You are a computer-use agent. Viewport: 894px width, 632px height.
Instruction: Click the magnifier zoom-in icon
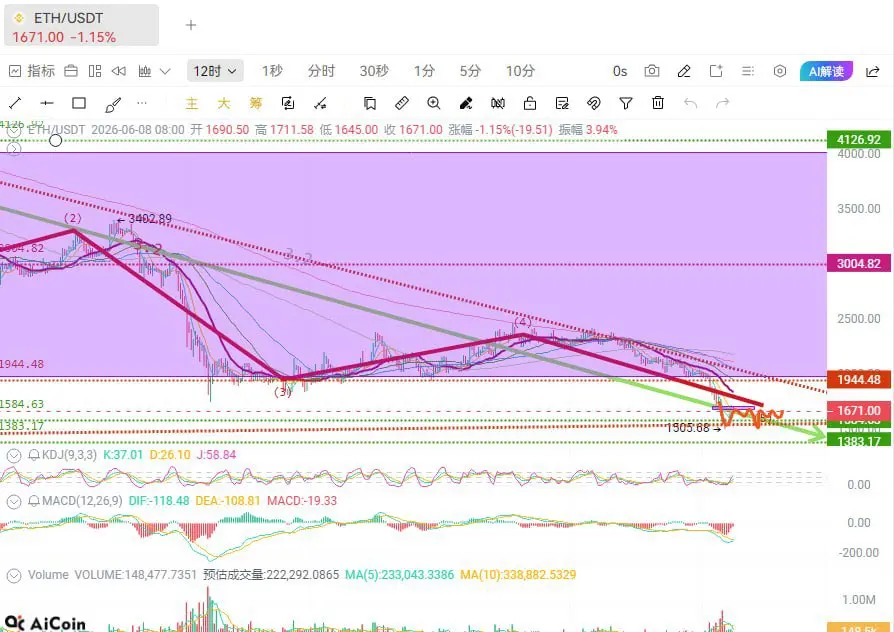pyautogui.click(x=433, y=103)
